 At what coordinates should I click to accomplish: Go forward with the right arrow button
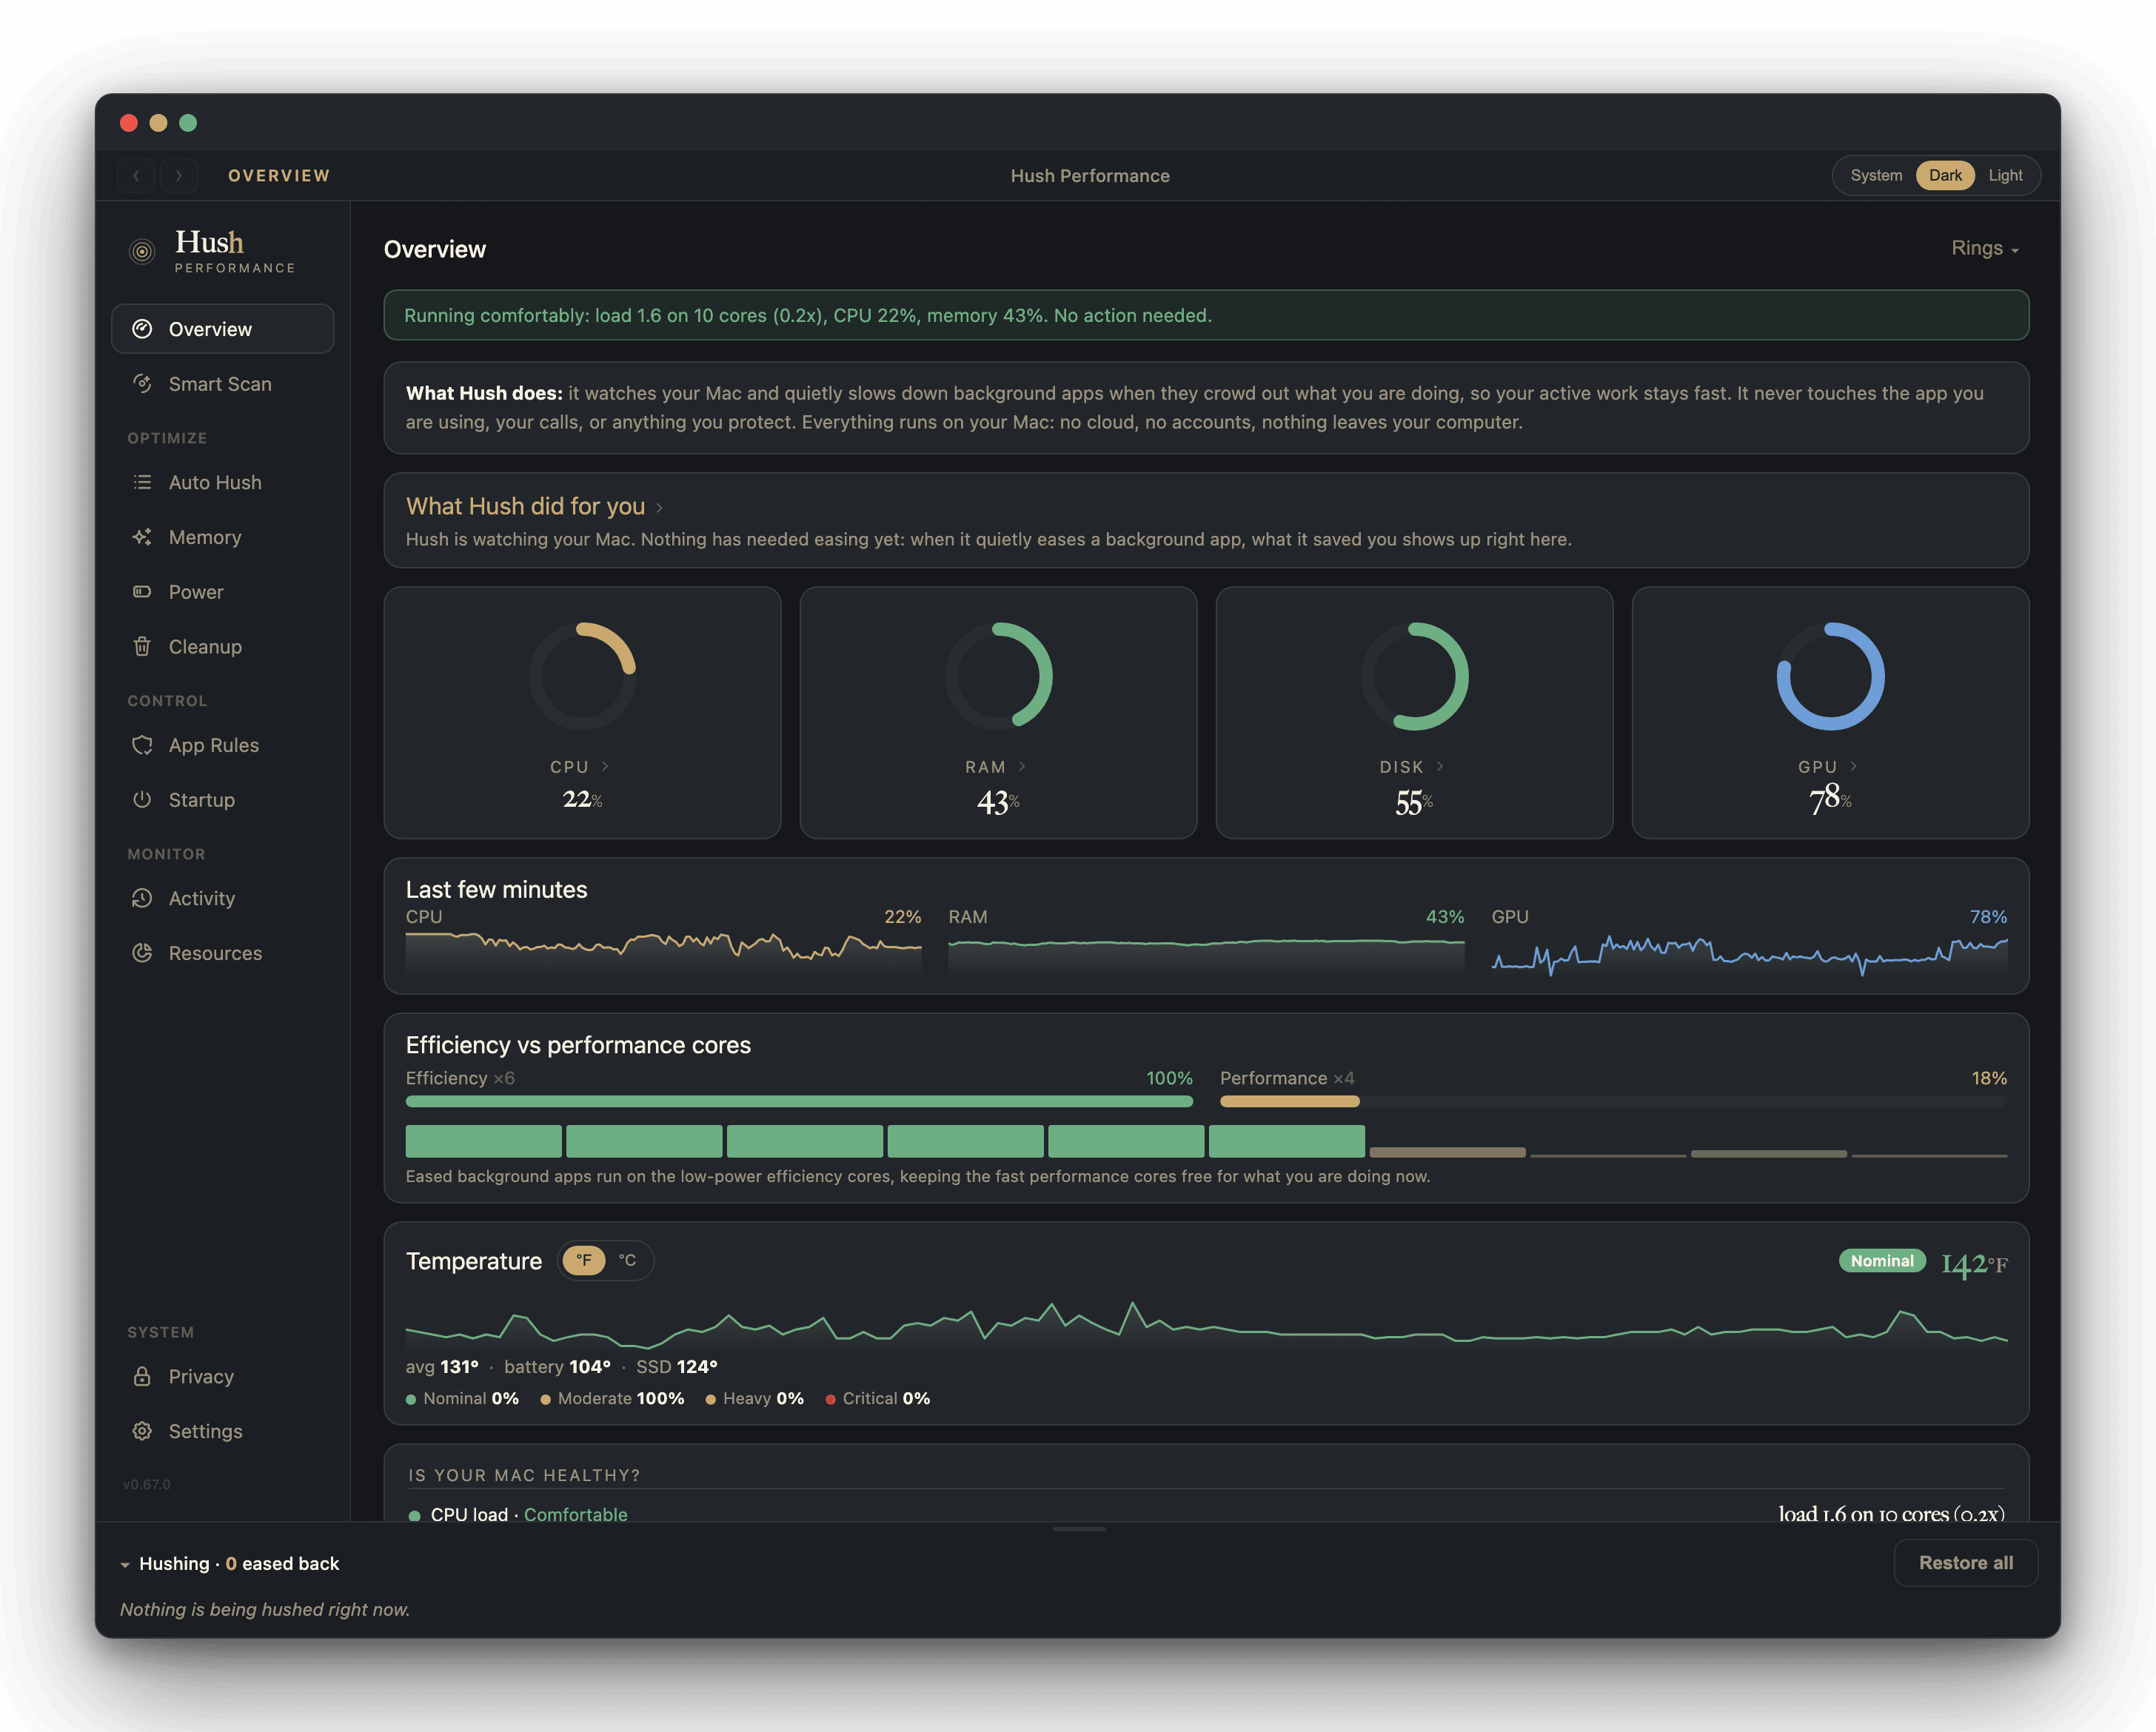[178, 175]
